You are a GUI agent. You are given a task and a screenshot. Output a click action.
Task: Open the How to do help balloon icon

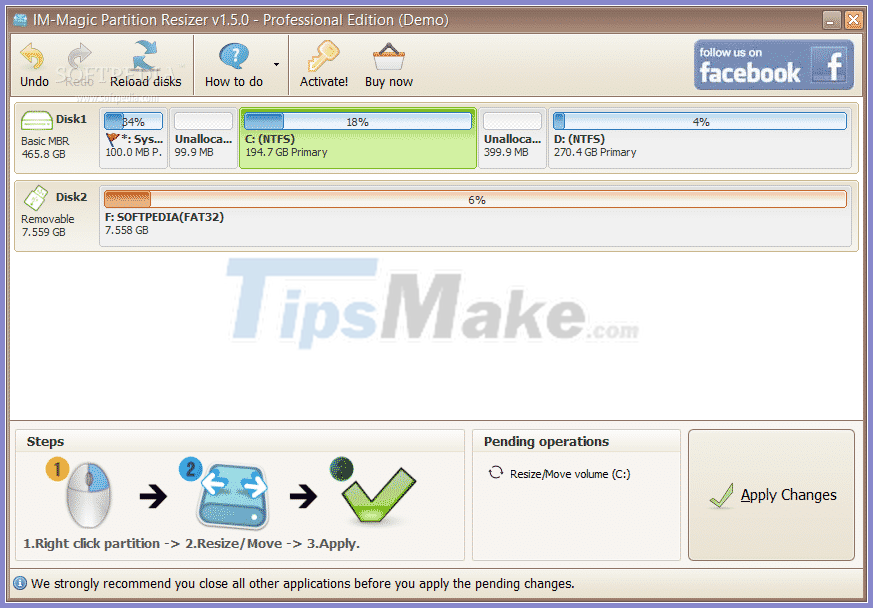point(232,55)
